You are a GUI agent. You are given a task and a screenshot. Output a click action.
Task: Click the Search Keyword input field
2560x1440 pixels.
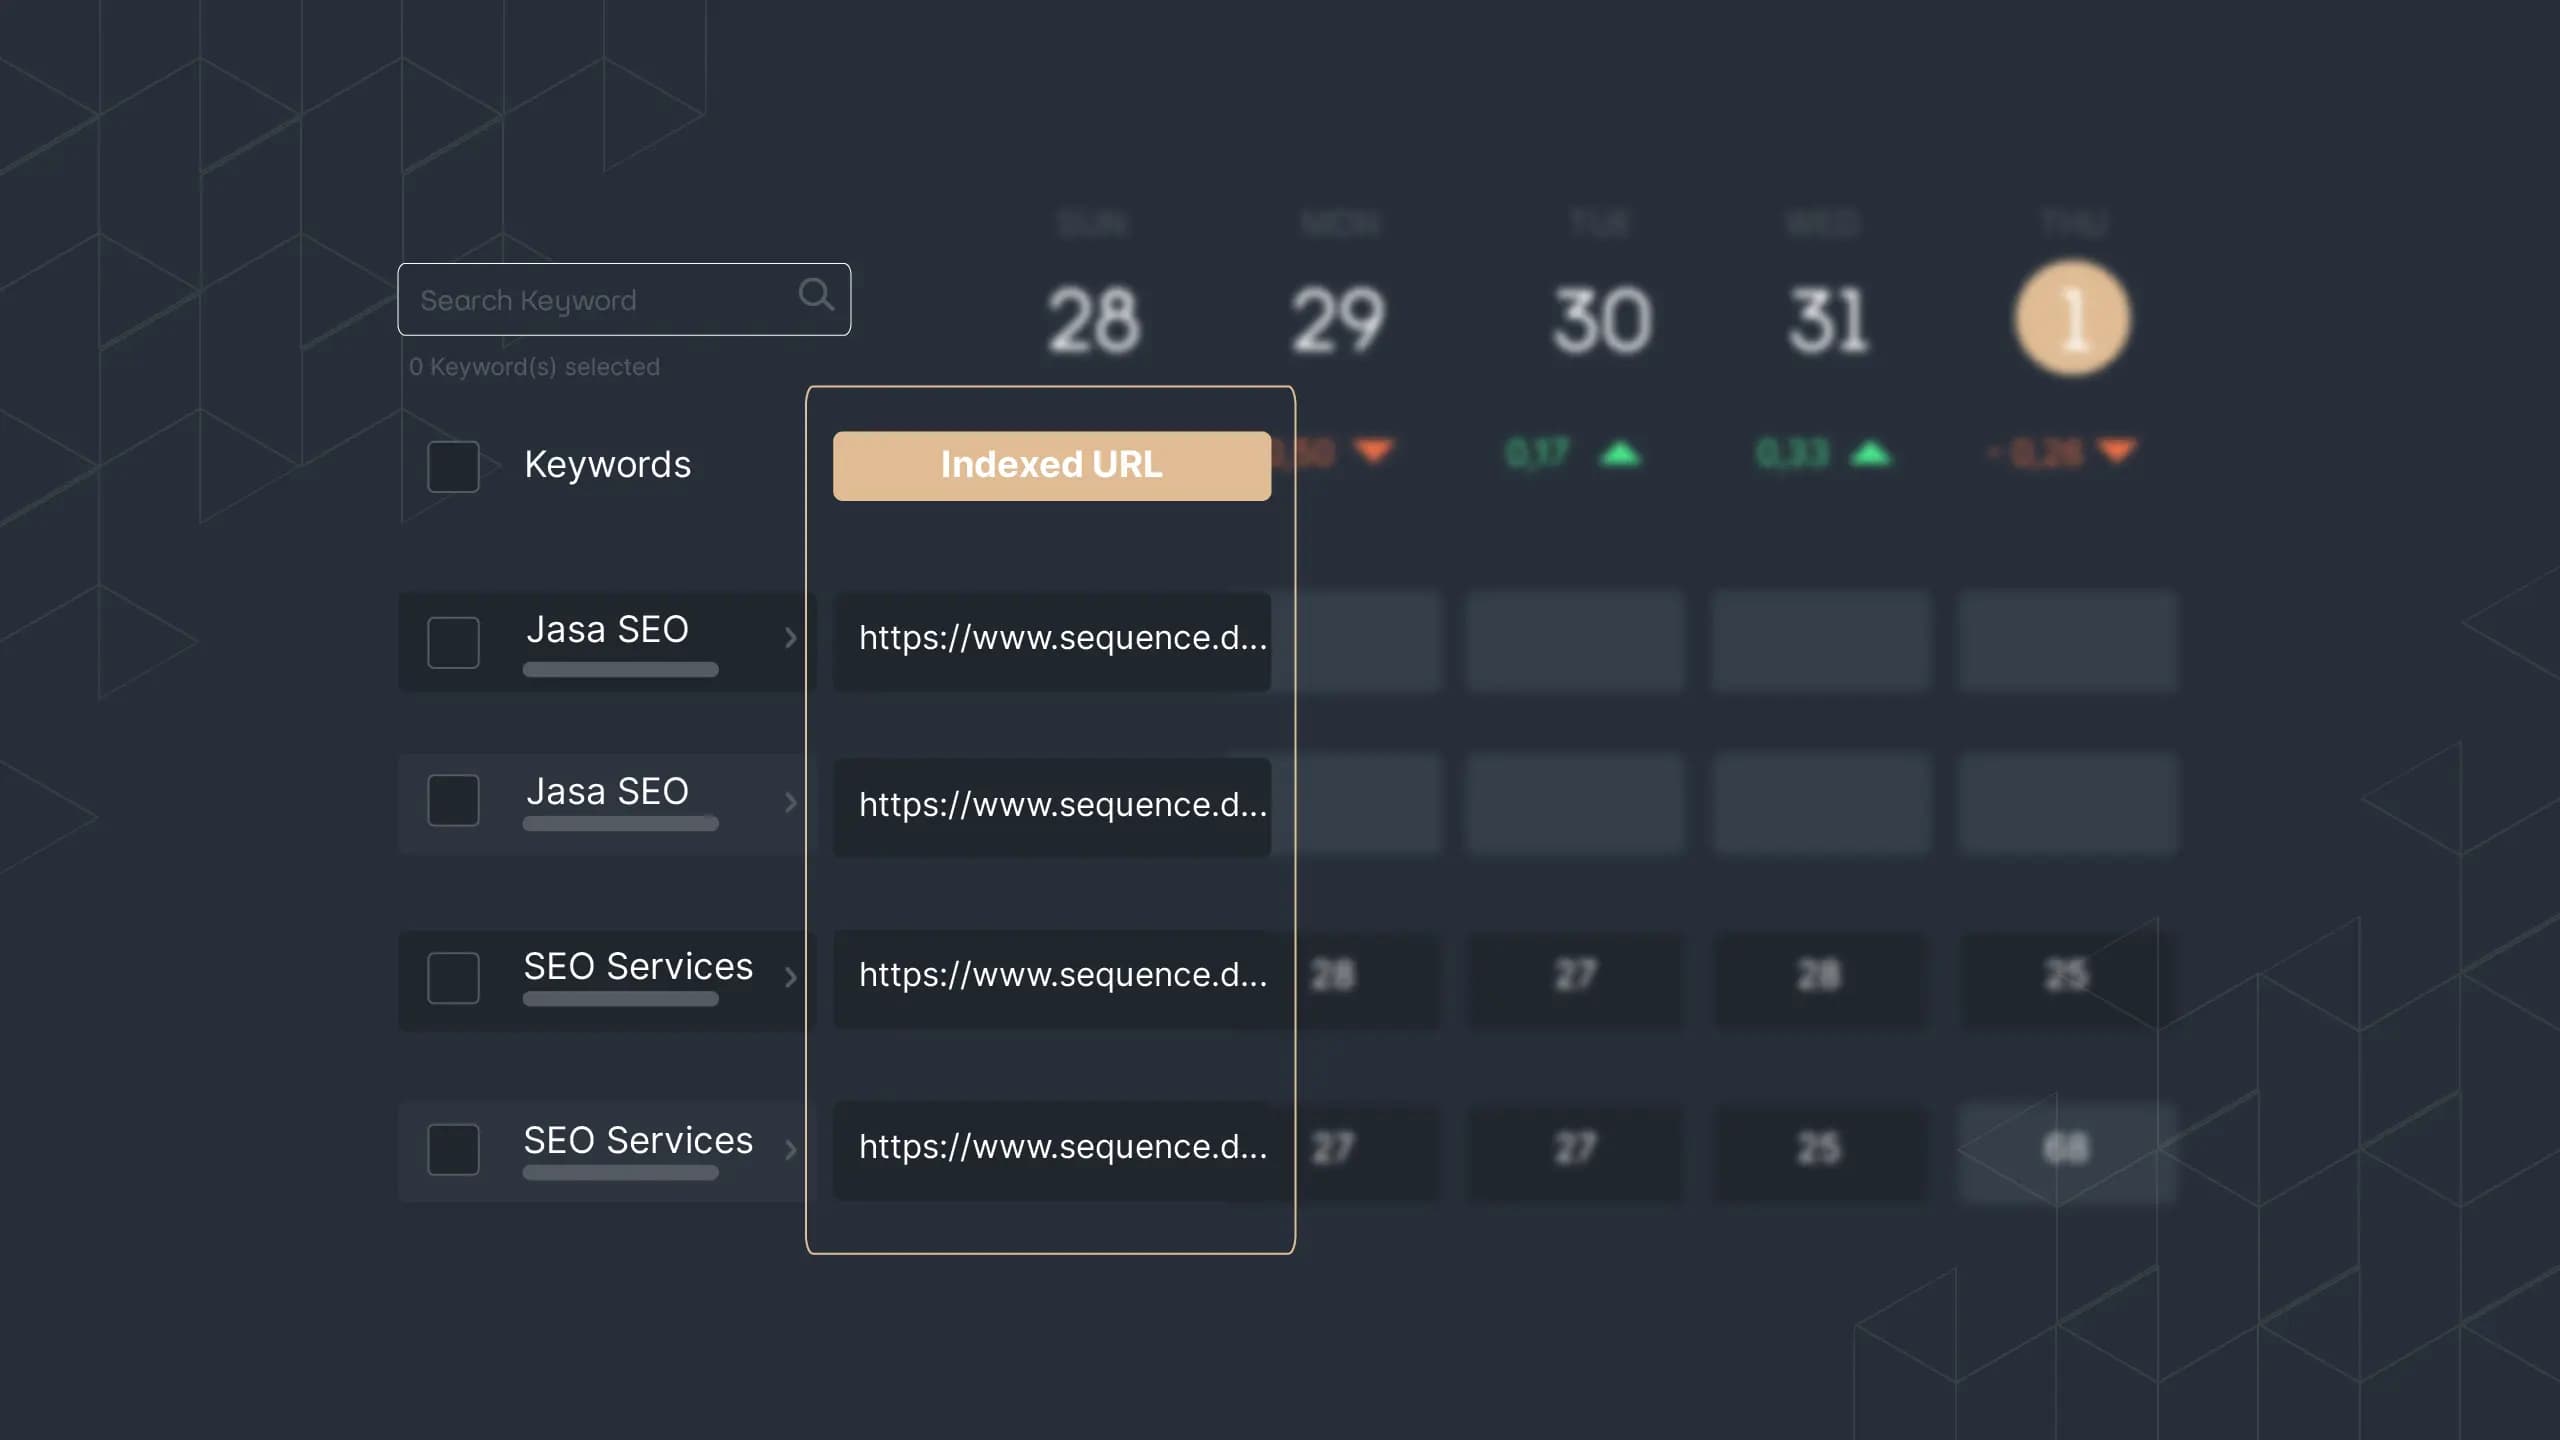click(624, 299)
